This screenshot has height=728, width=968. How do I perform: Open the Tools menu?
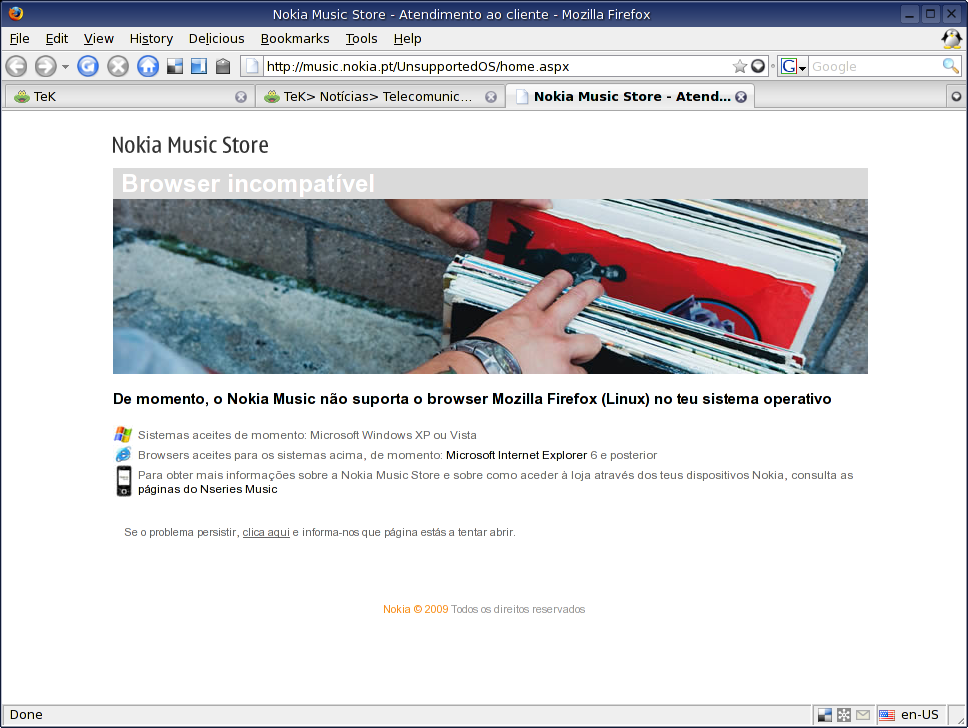point(362,38)
